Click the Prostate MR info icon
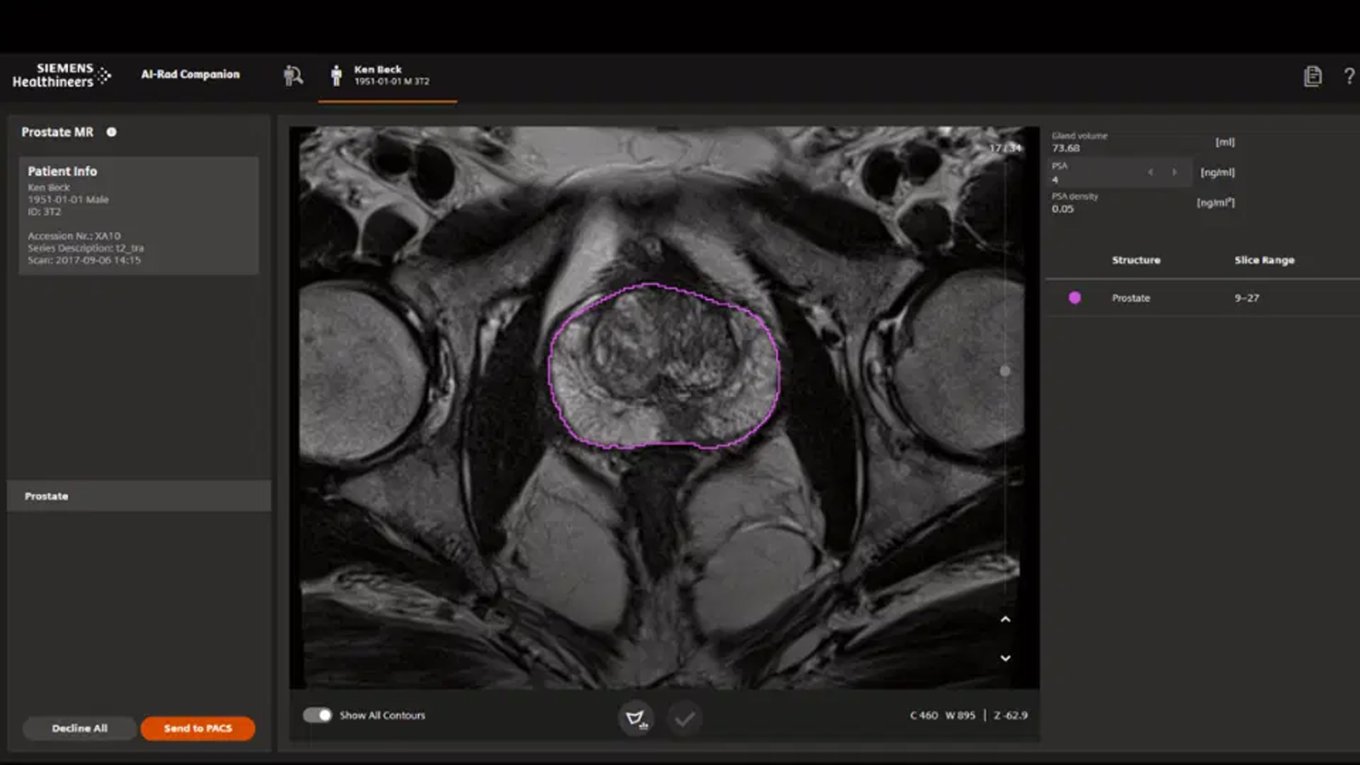This screenshot has width=1360, height=765. click(x=111, y=131)
